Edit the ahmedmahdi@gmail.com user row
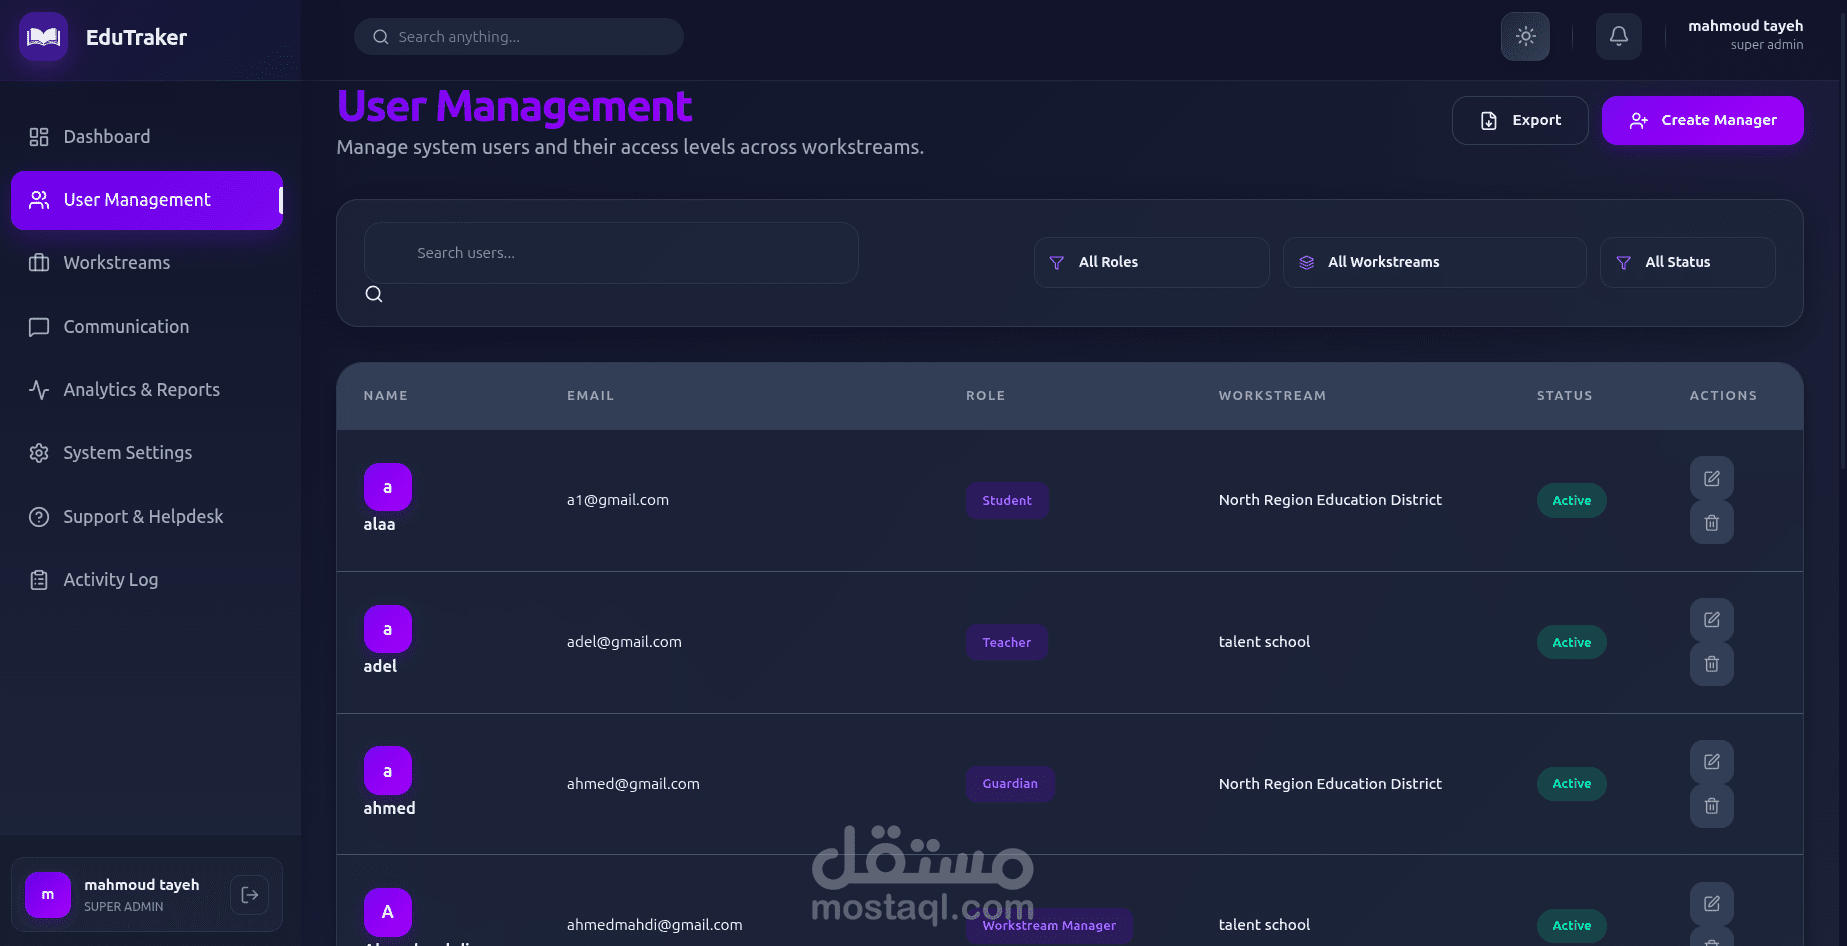Screen dimensions: 1847x946 [x=1711, y=904]
